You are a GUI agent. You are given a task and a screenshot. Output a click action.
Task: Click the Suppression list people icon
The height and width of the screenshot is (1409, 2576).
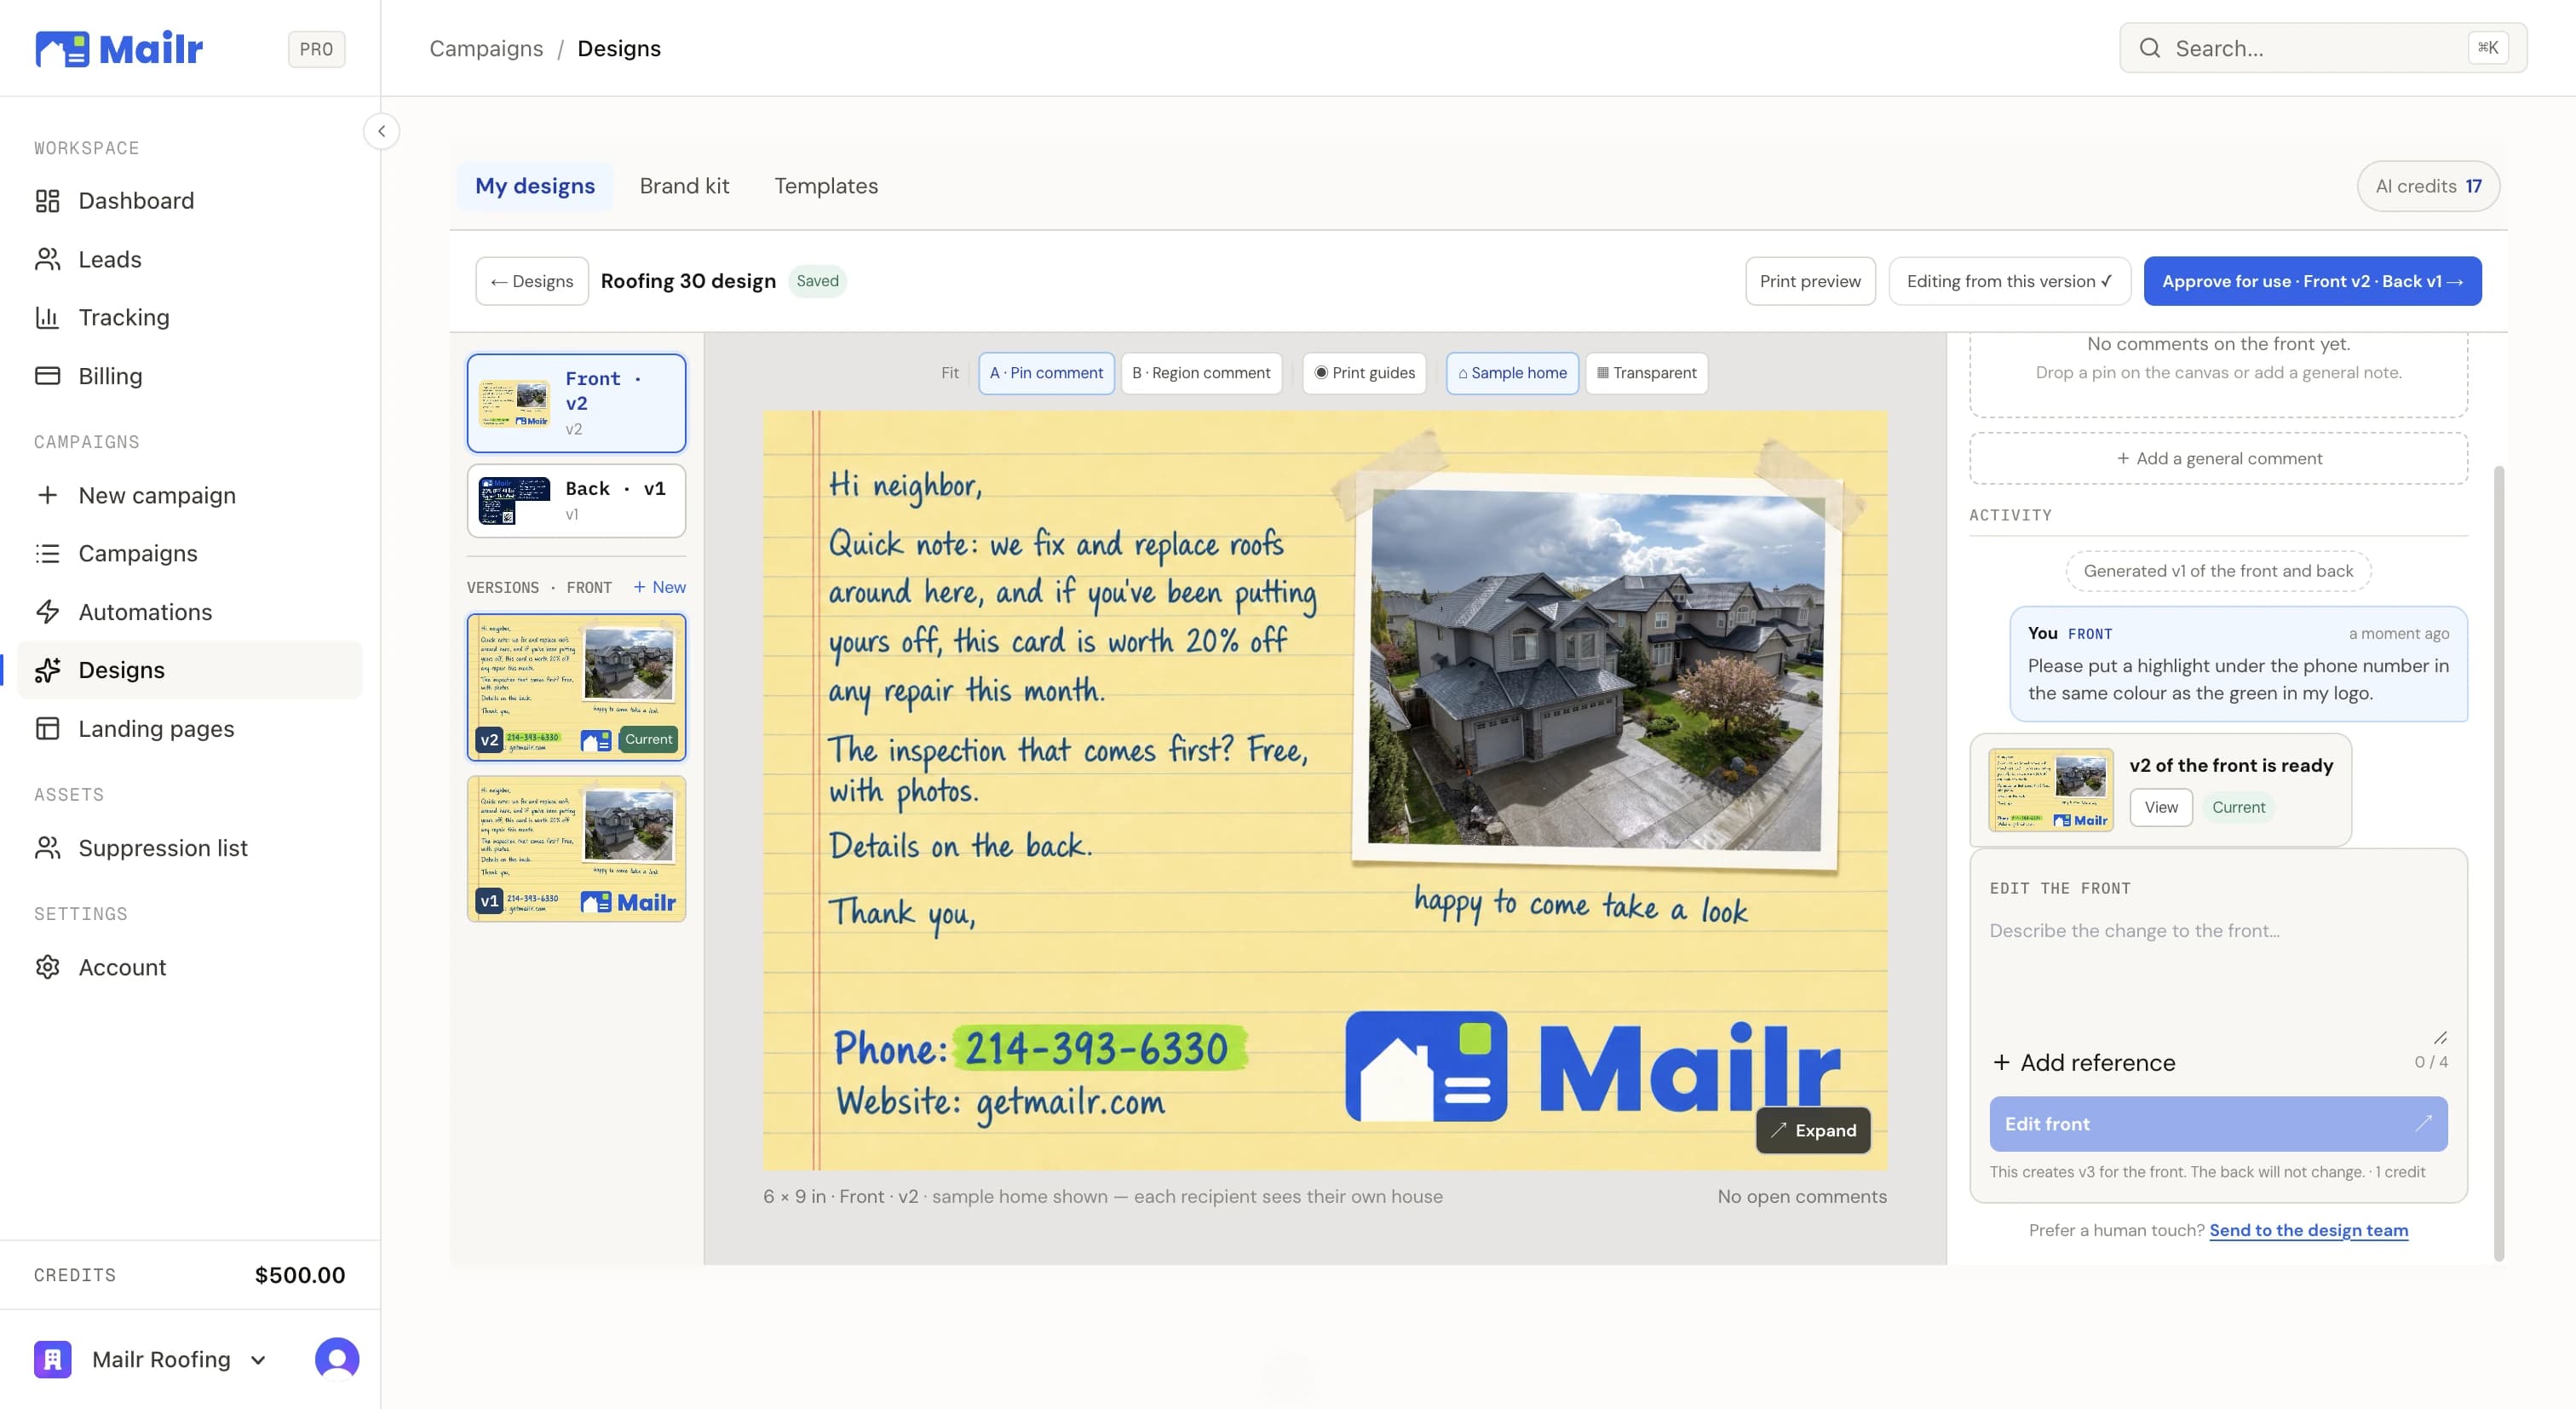(x=47, y=848)
